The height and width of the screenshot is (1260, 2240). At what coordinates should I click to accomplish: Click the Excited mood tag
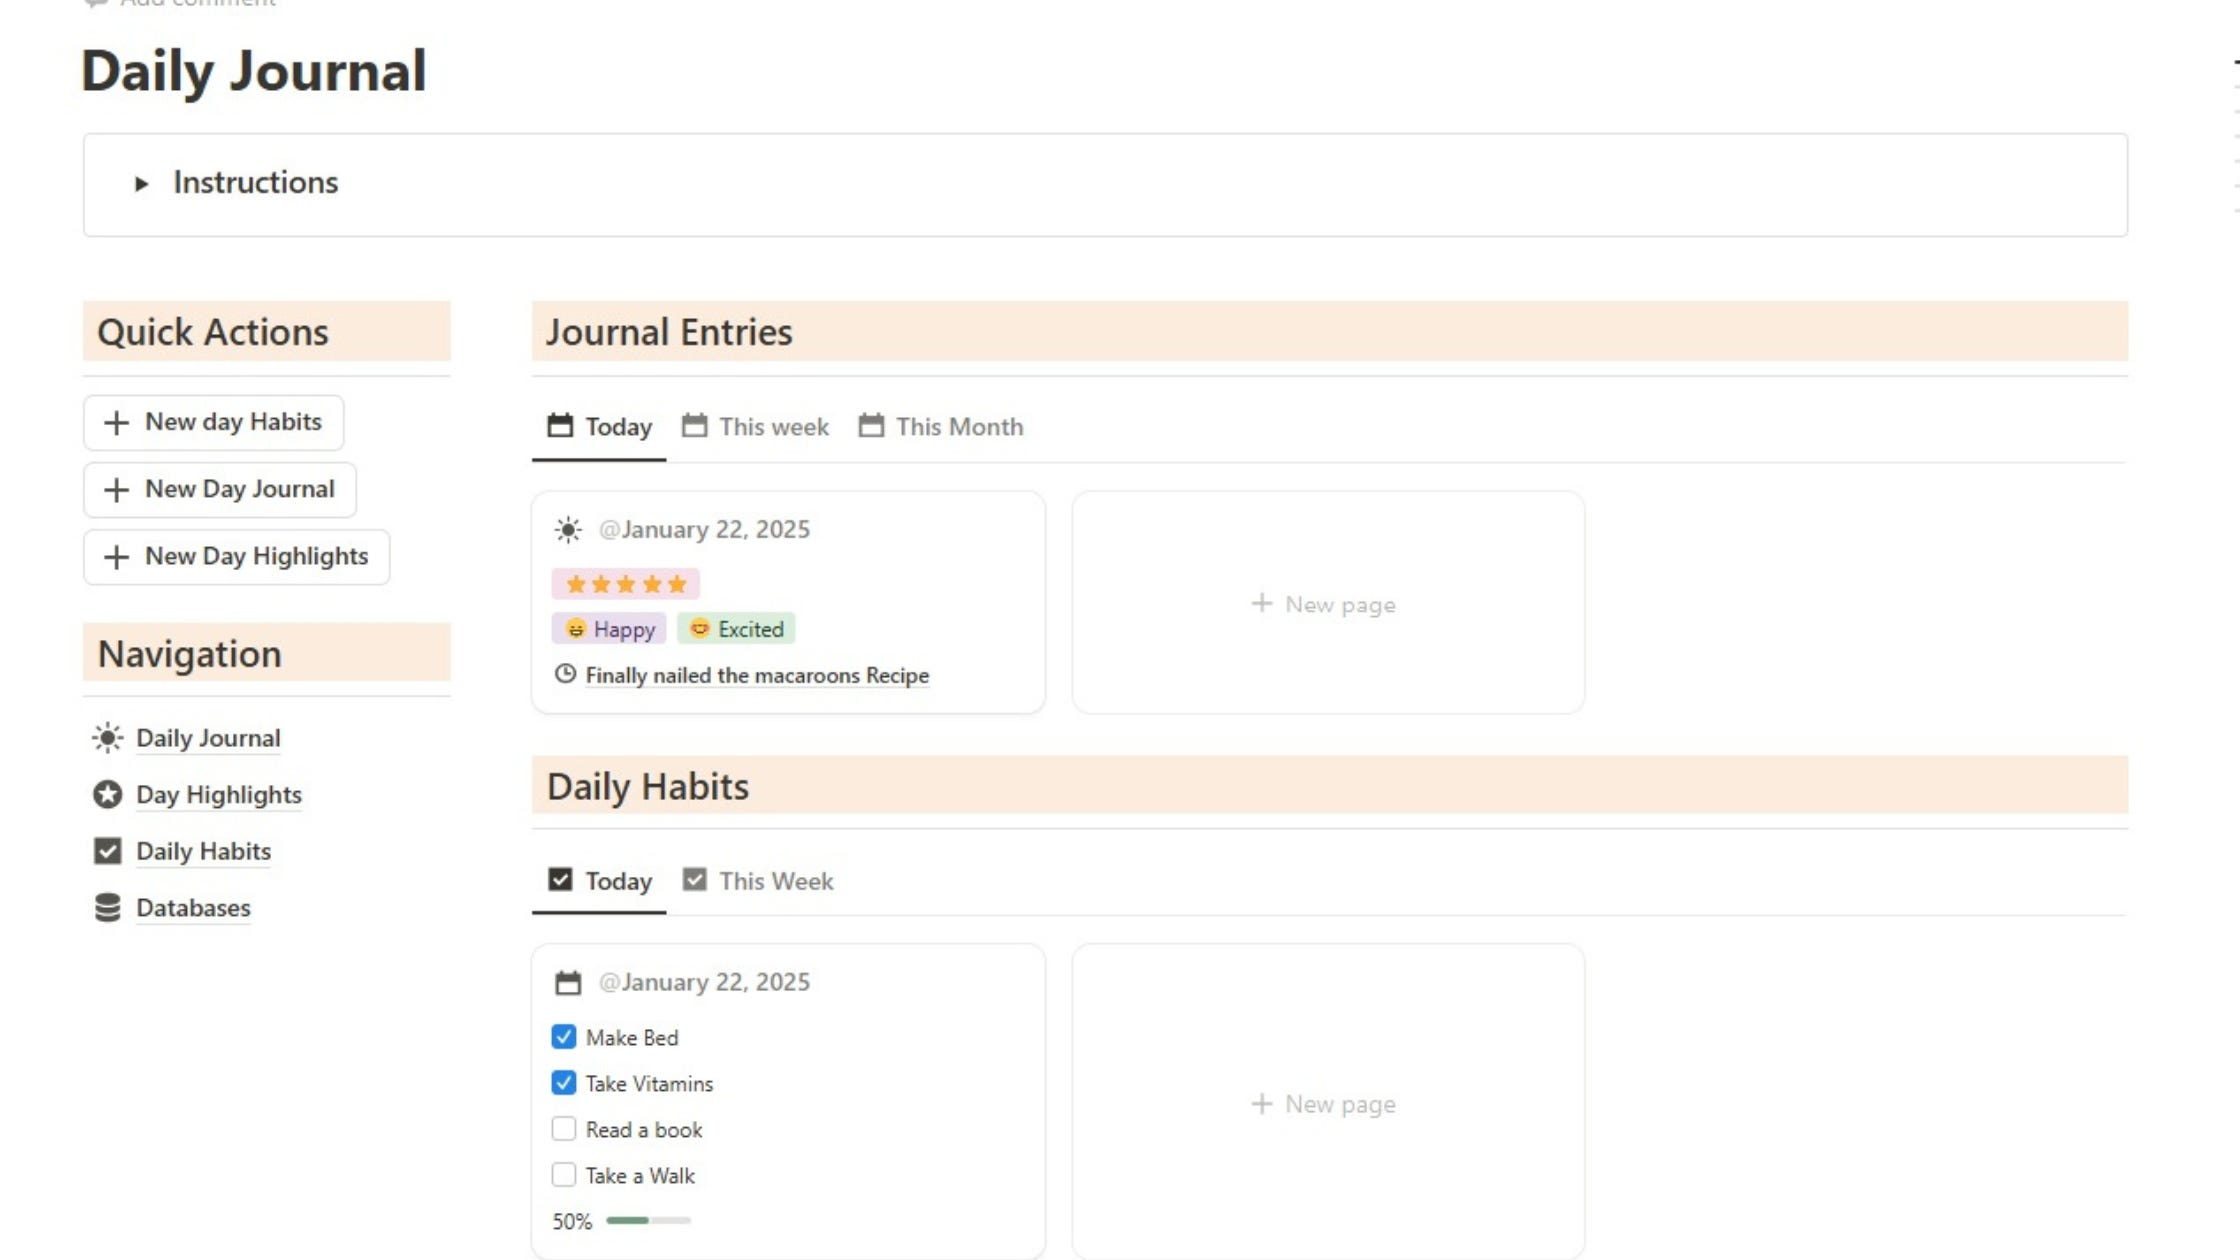736,629
